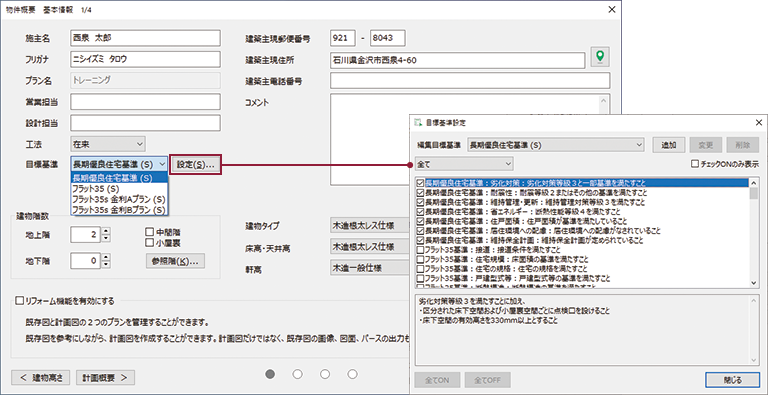
Task: Click the 閉じる button
Action: 733,379
